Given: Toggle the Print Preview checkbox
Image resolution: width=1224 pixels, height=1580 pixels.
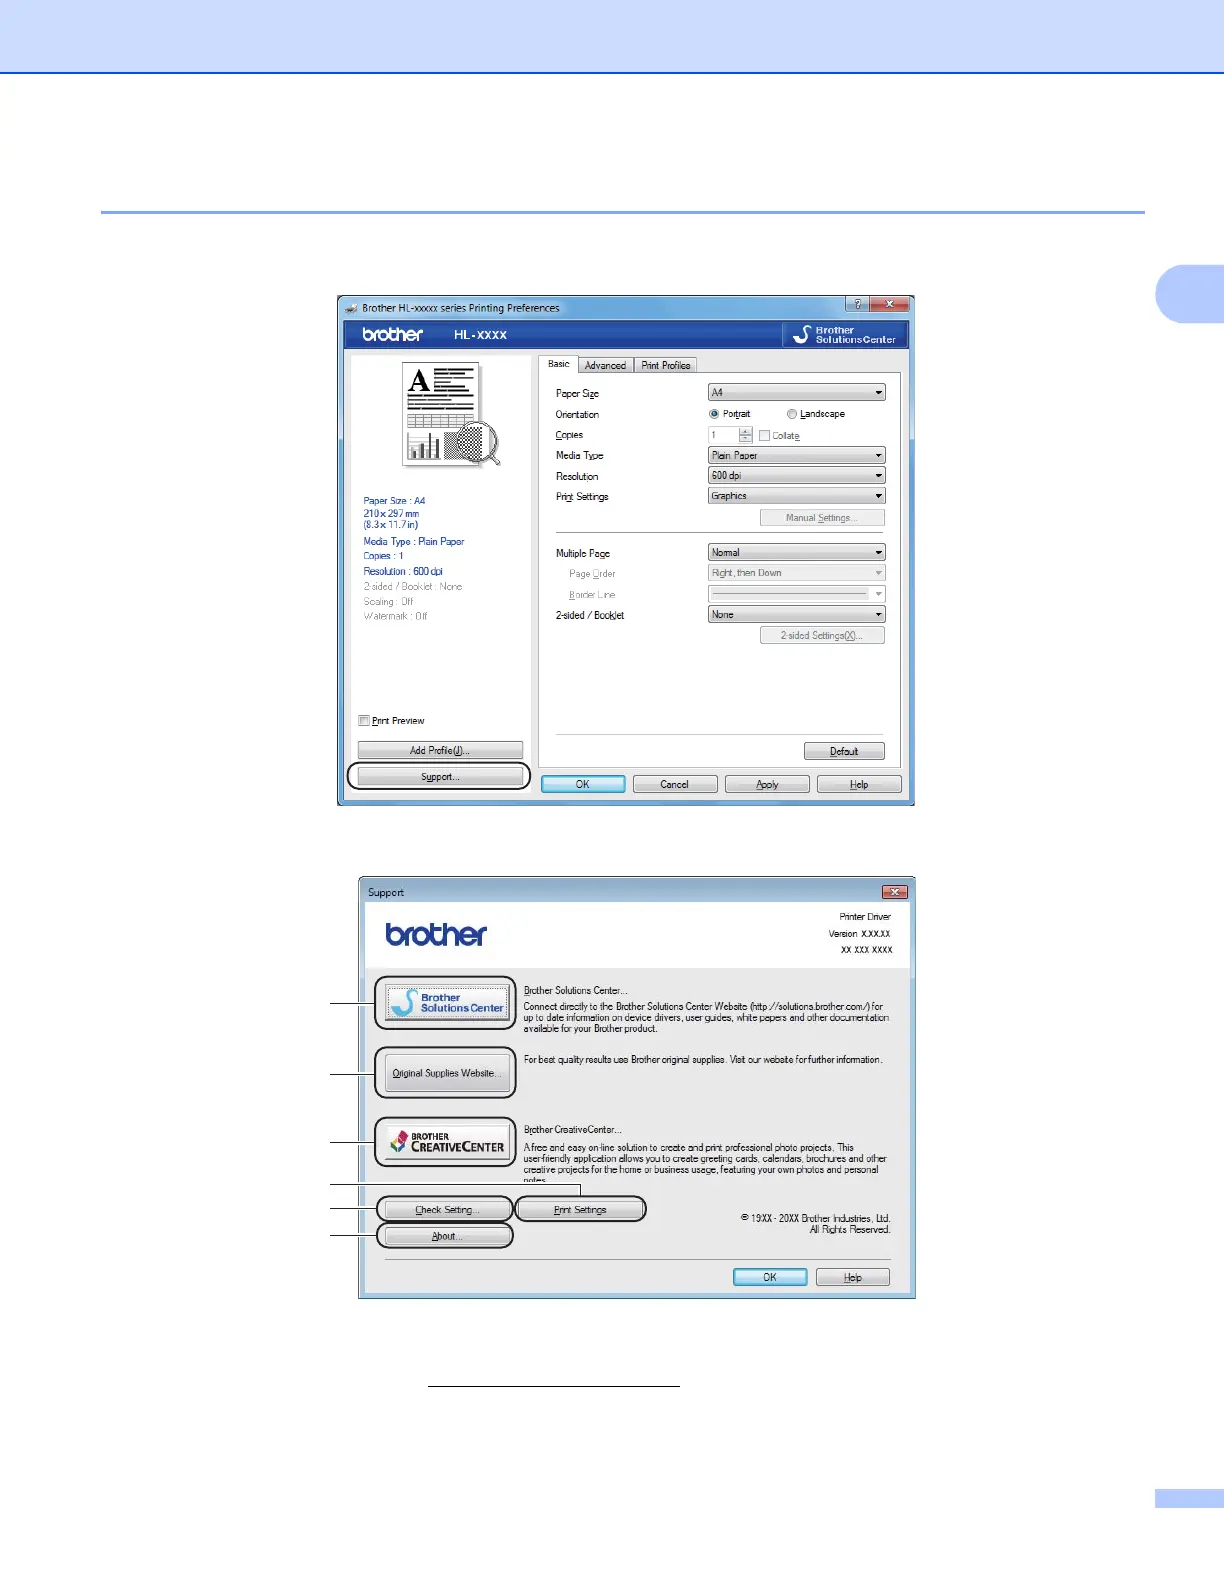Looking at the screenshot, I should [x=364, y=721].
